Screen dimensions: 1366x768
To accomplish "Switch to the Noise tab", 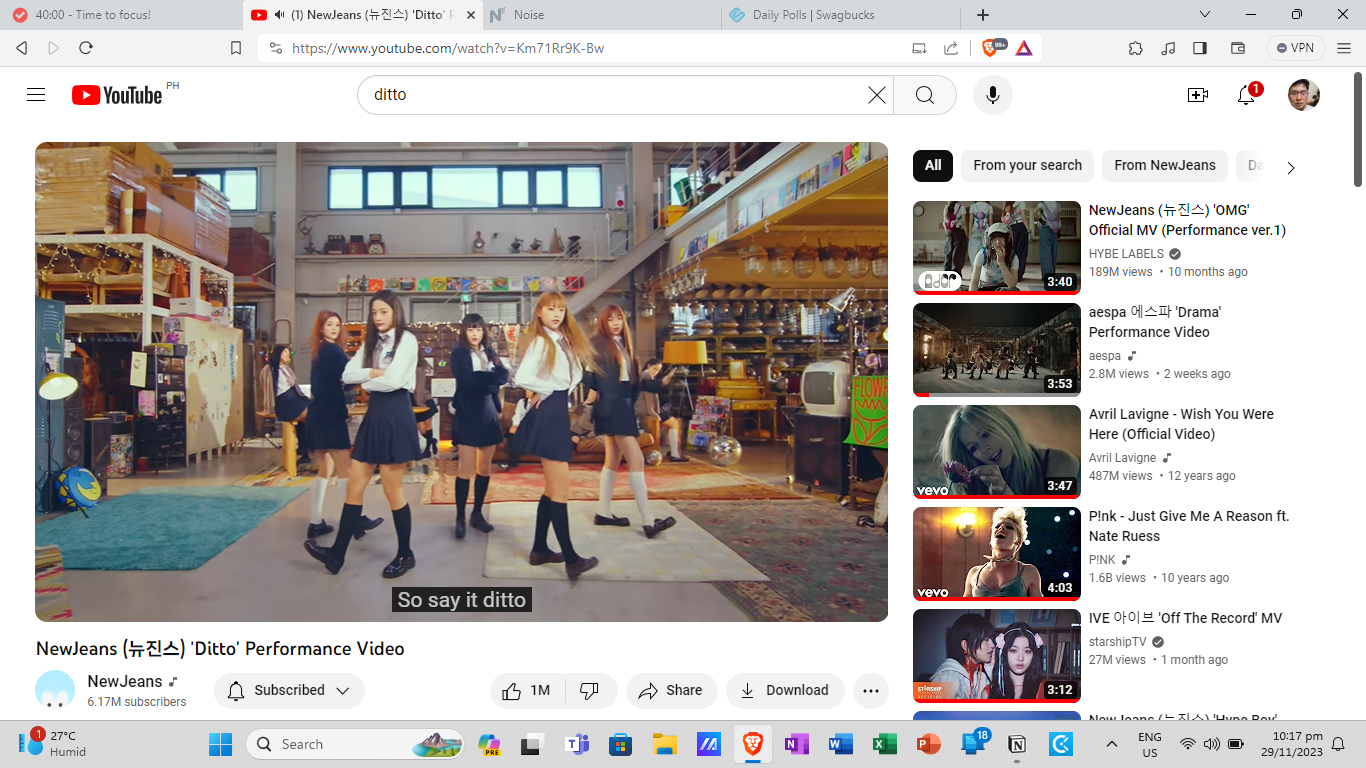I will coord(600,15).
